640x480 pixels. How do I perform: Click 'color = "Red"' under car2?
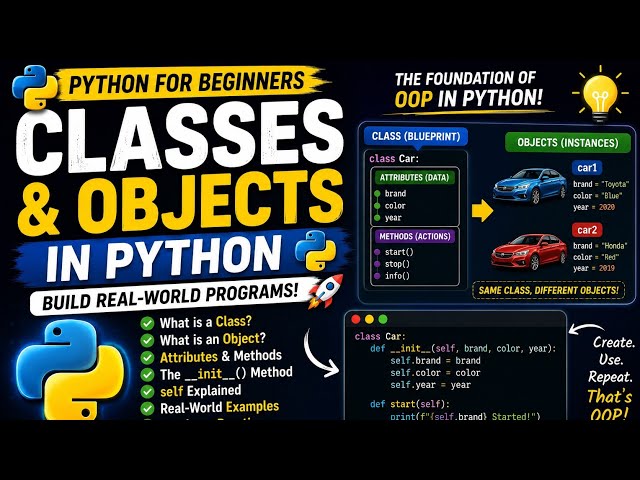point(596,257)
